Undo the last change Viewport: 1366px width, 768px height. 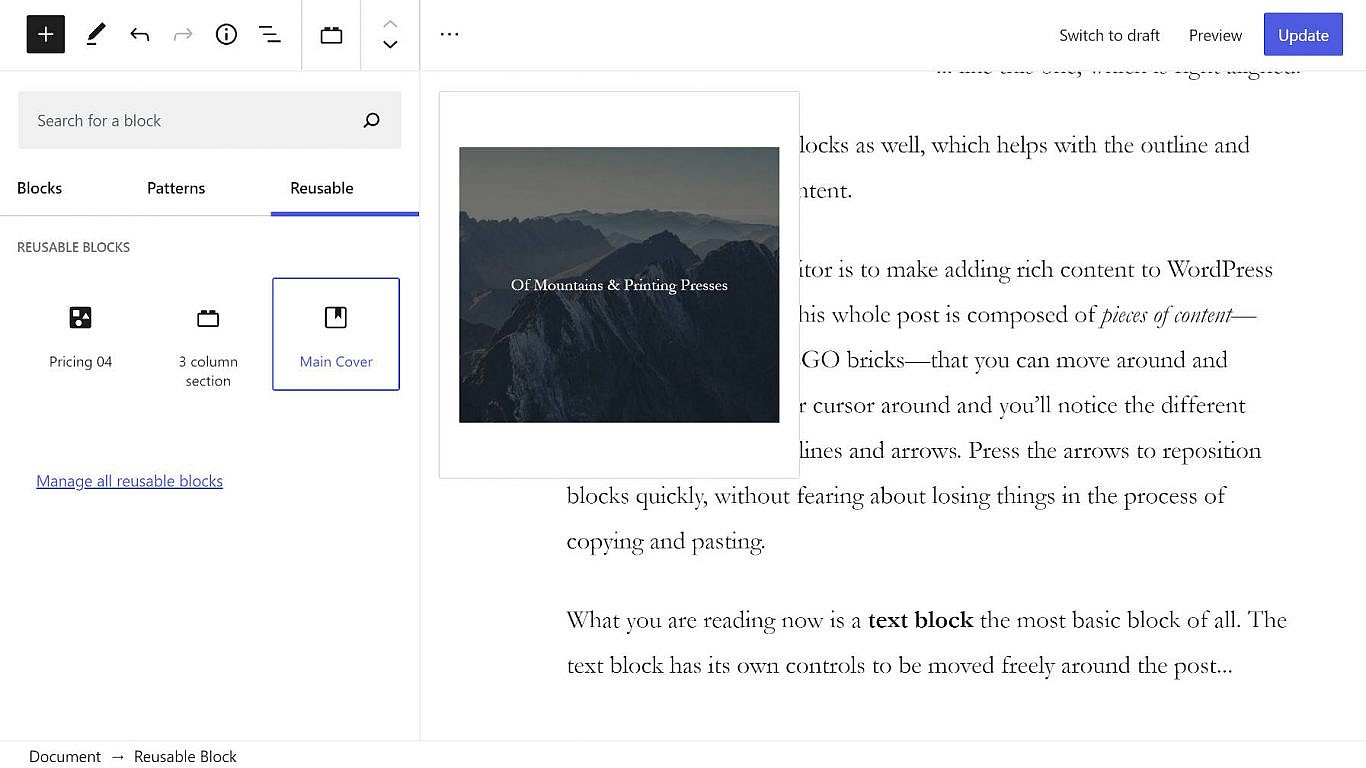(140, 34)
